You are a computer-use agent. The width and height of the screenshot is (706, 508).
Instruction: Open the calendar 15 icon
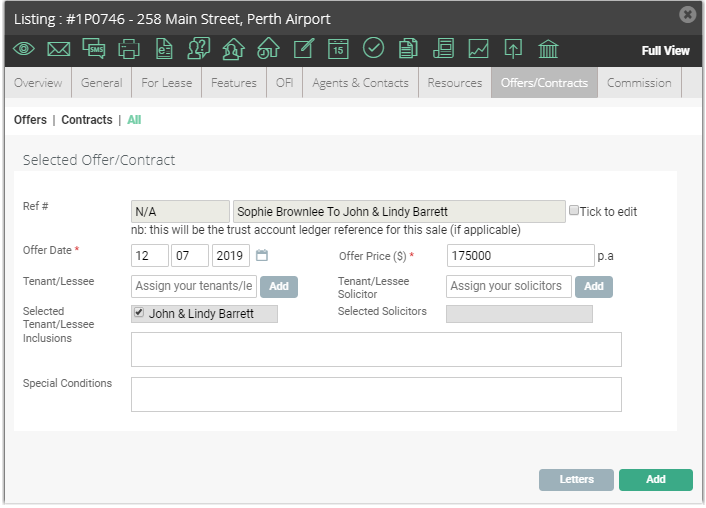[338, 49]
